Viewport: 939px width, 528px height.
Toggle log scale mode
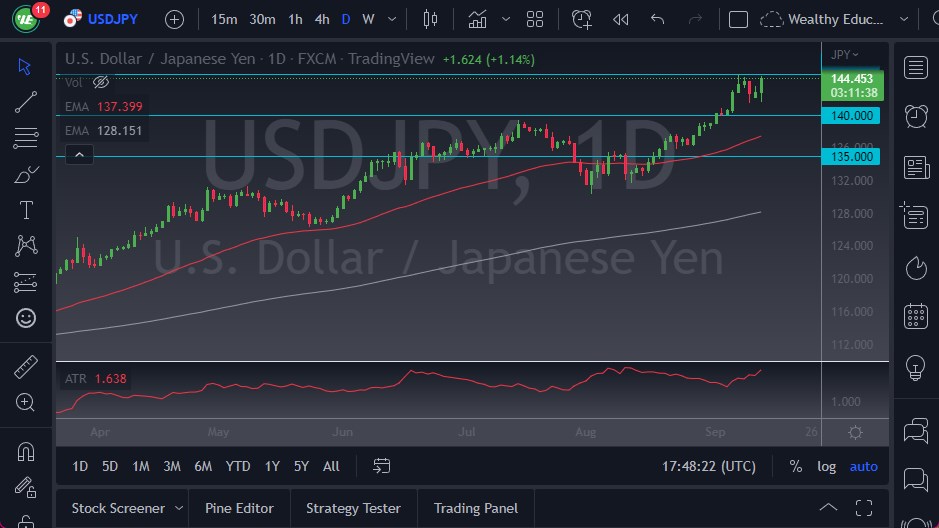click(x=826, y=466)
